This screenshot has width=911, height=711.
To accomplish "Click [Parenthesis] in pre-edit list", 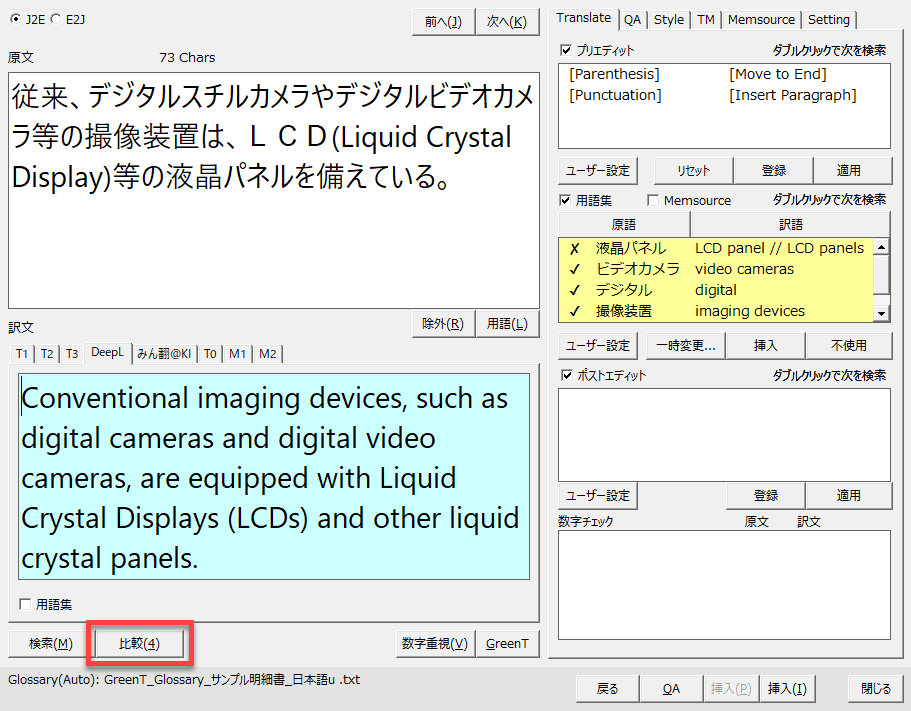I will coord(614,74).
